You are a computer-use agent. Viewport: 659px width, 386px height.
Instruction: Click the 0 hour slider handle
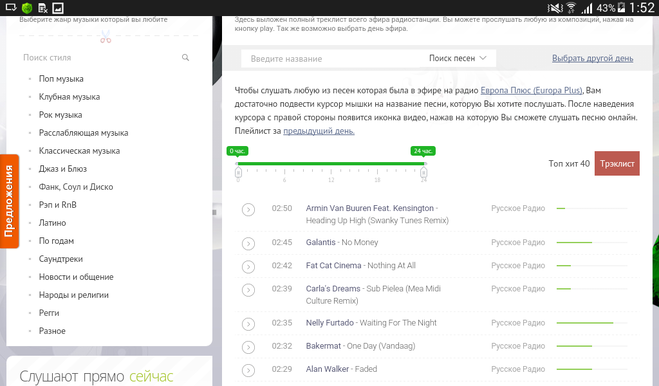pyautogui.click(x=238, y=172)
